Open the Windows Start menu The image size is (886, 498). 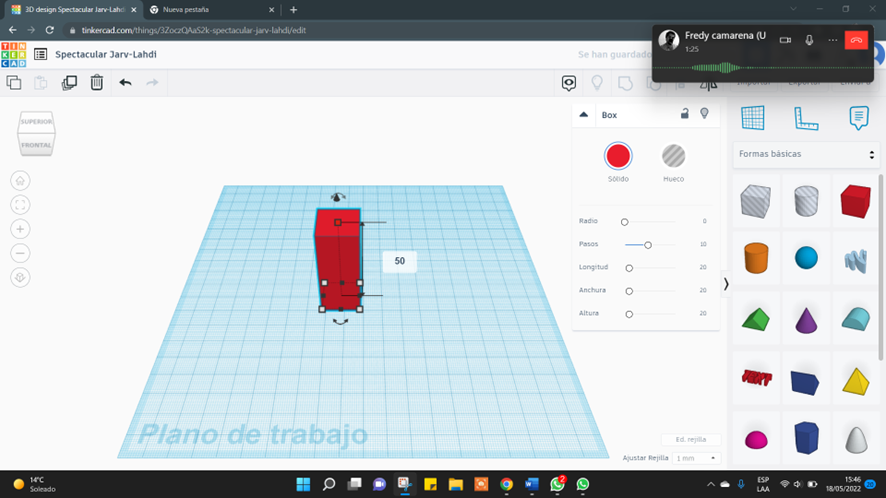(x=303, y=484)
